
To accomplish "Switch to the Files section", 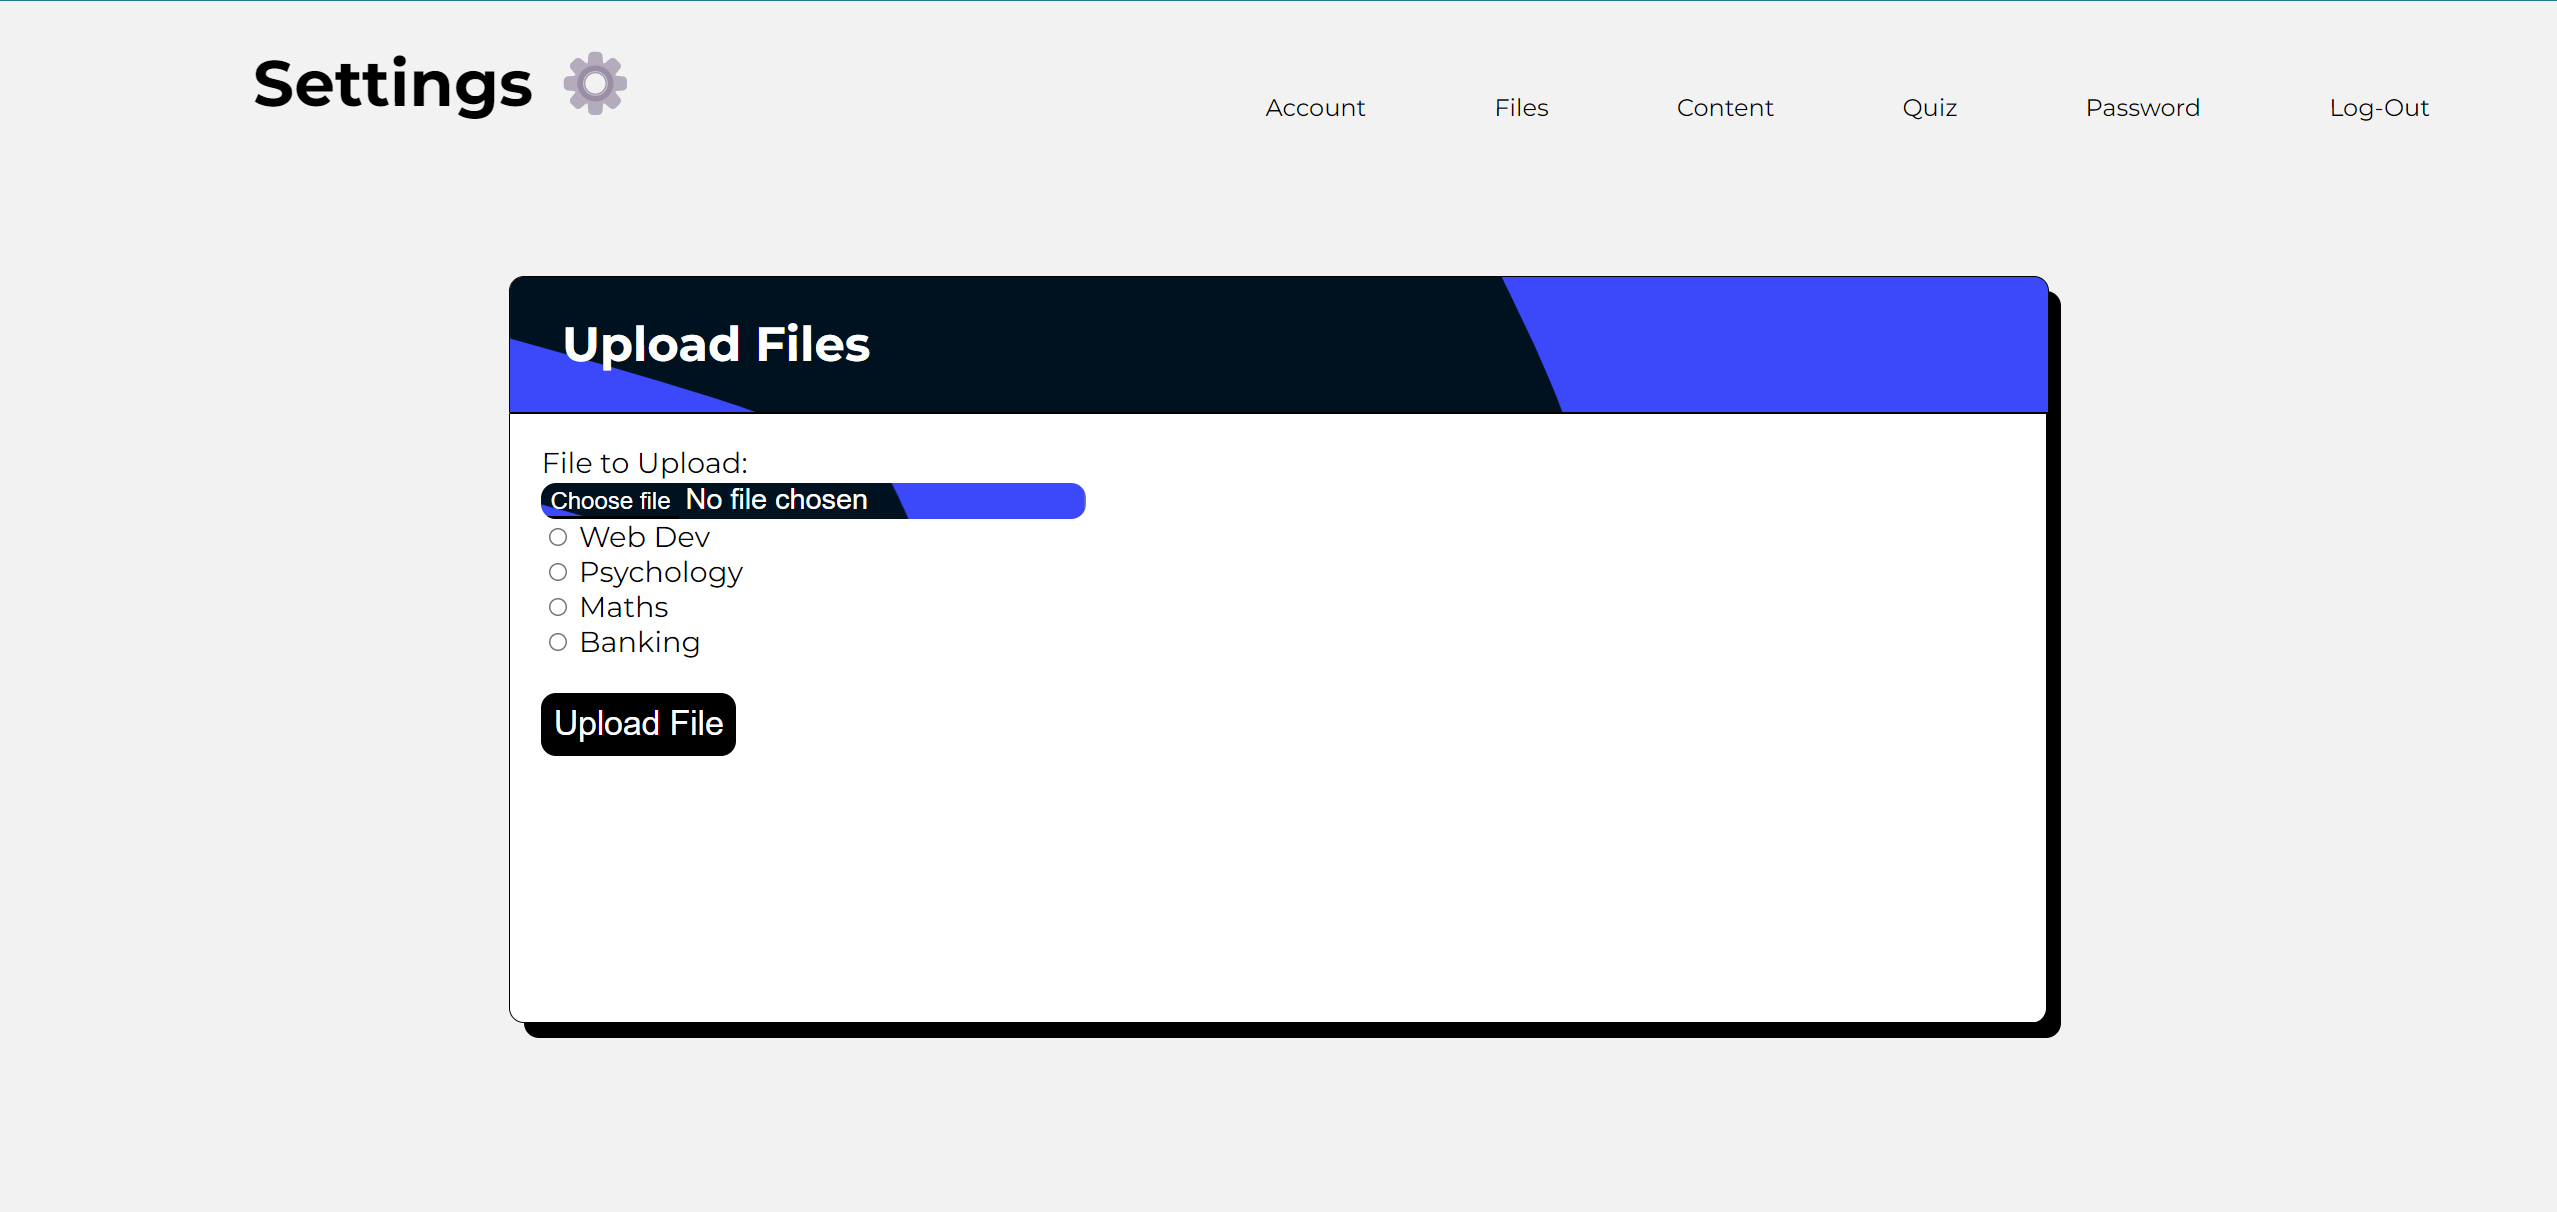I will [1521, 107].
